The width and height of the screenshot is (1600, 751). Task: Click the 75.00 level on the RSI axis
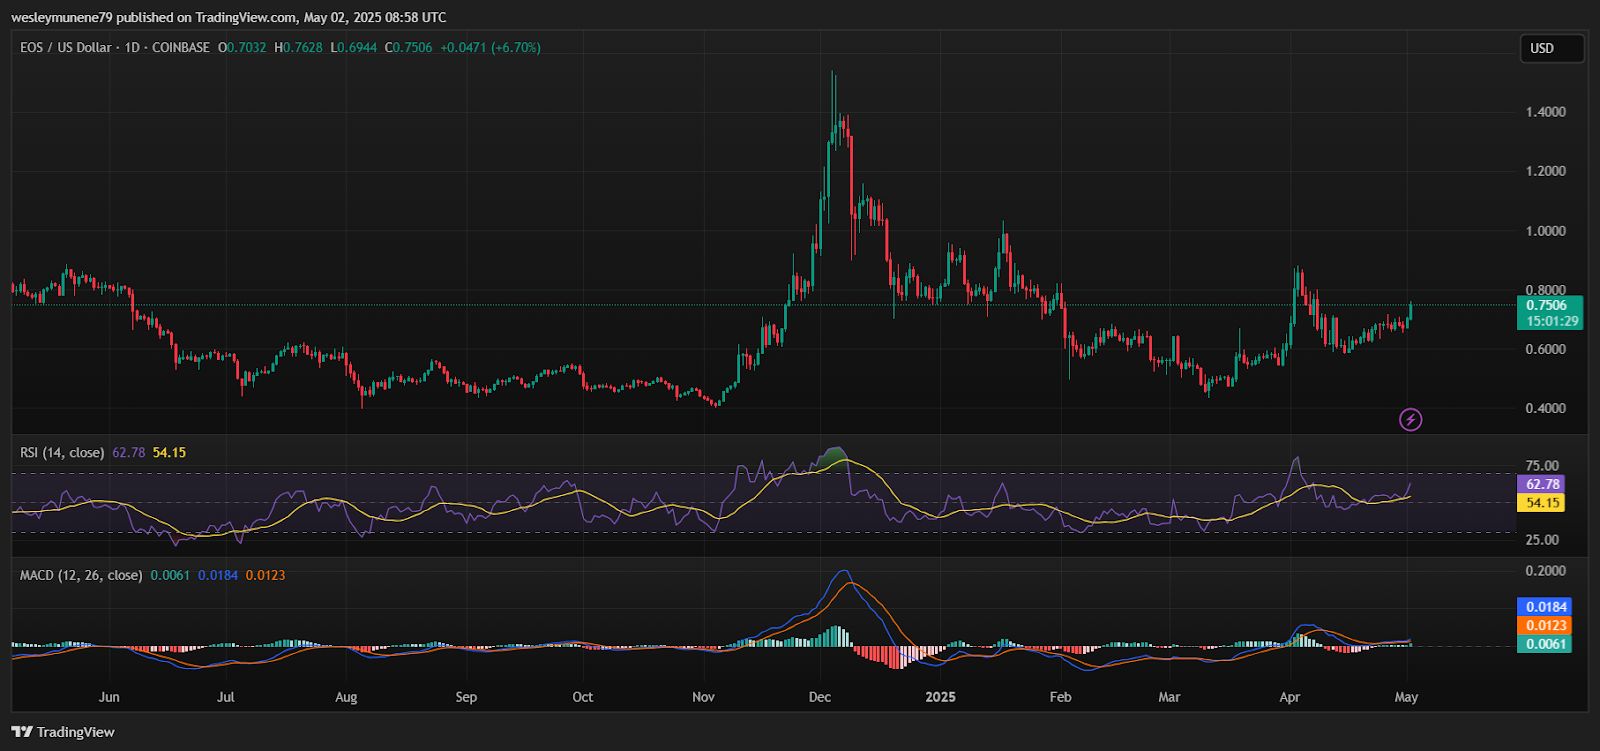coord(1542,466)
